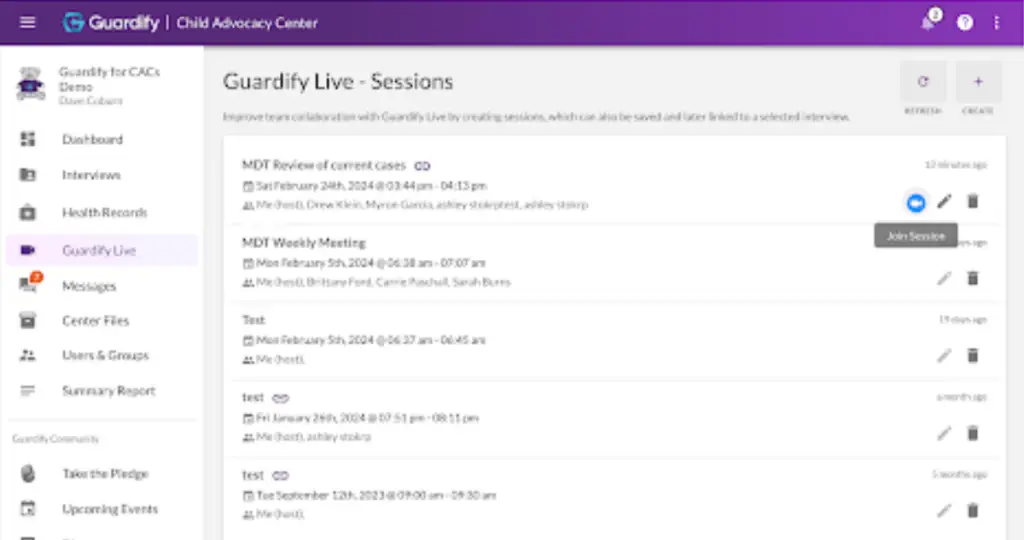Edit the test session from January 26th
1024x540 pixels.
[945, 433]
